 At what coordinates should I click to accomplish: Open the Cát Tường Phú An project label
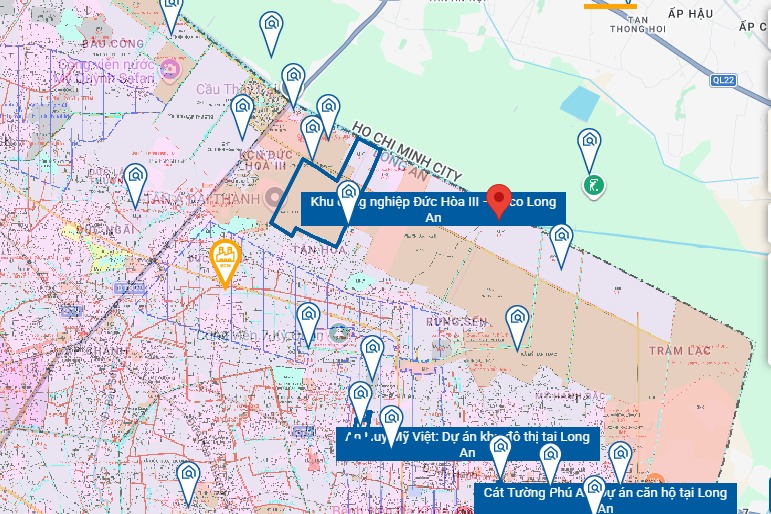coord(604,498)
